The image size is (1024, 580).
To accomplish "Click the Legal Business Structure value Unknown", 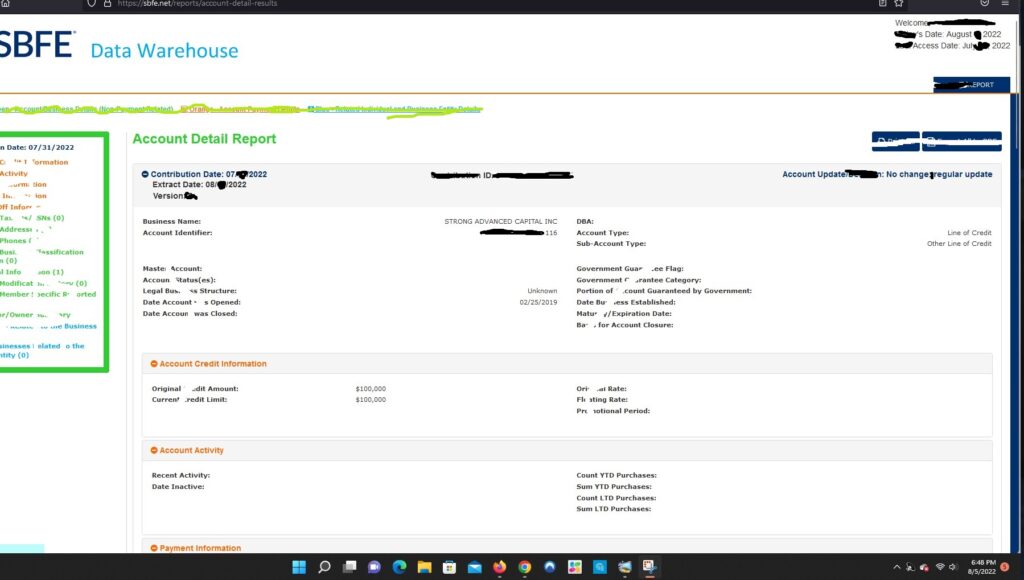I will (542, 291).
